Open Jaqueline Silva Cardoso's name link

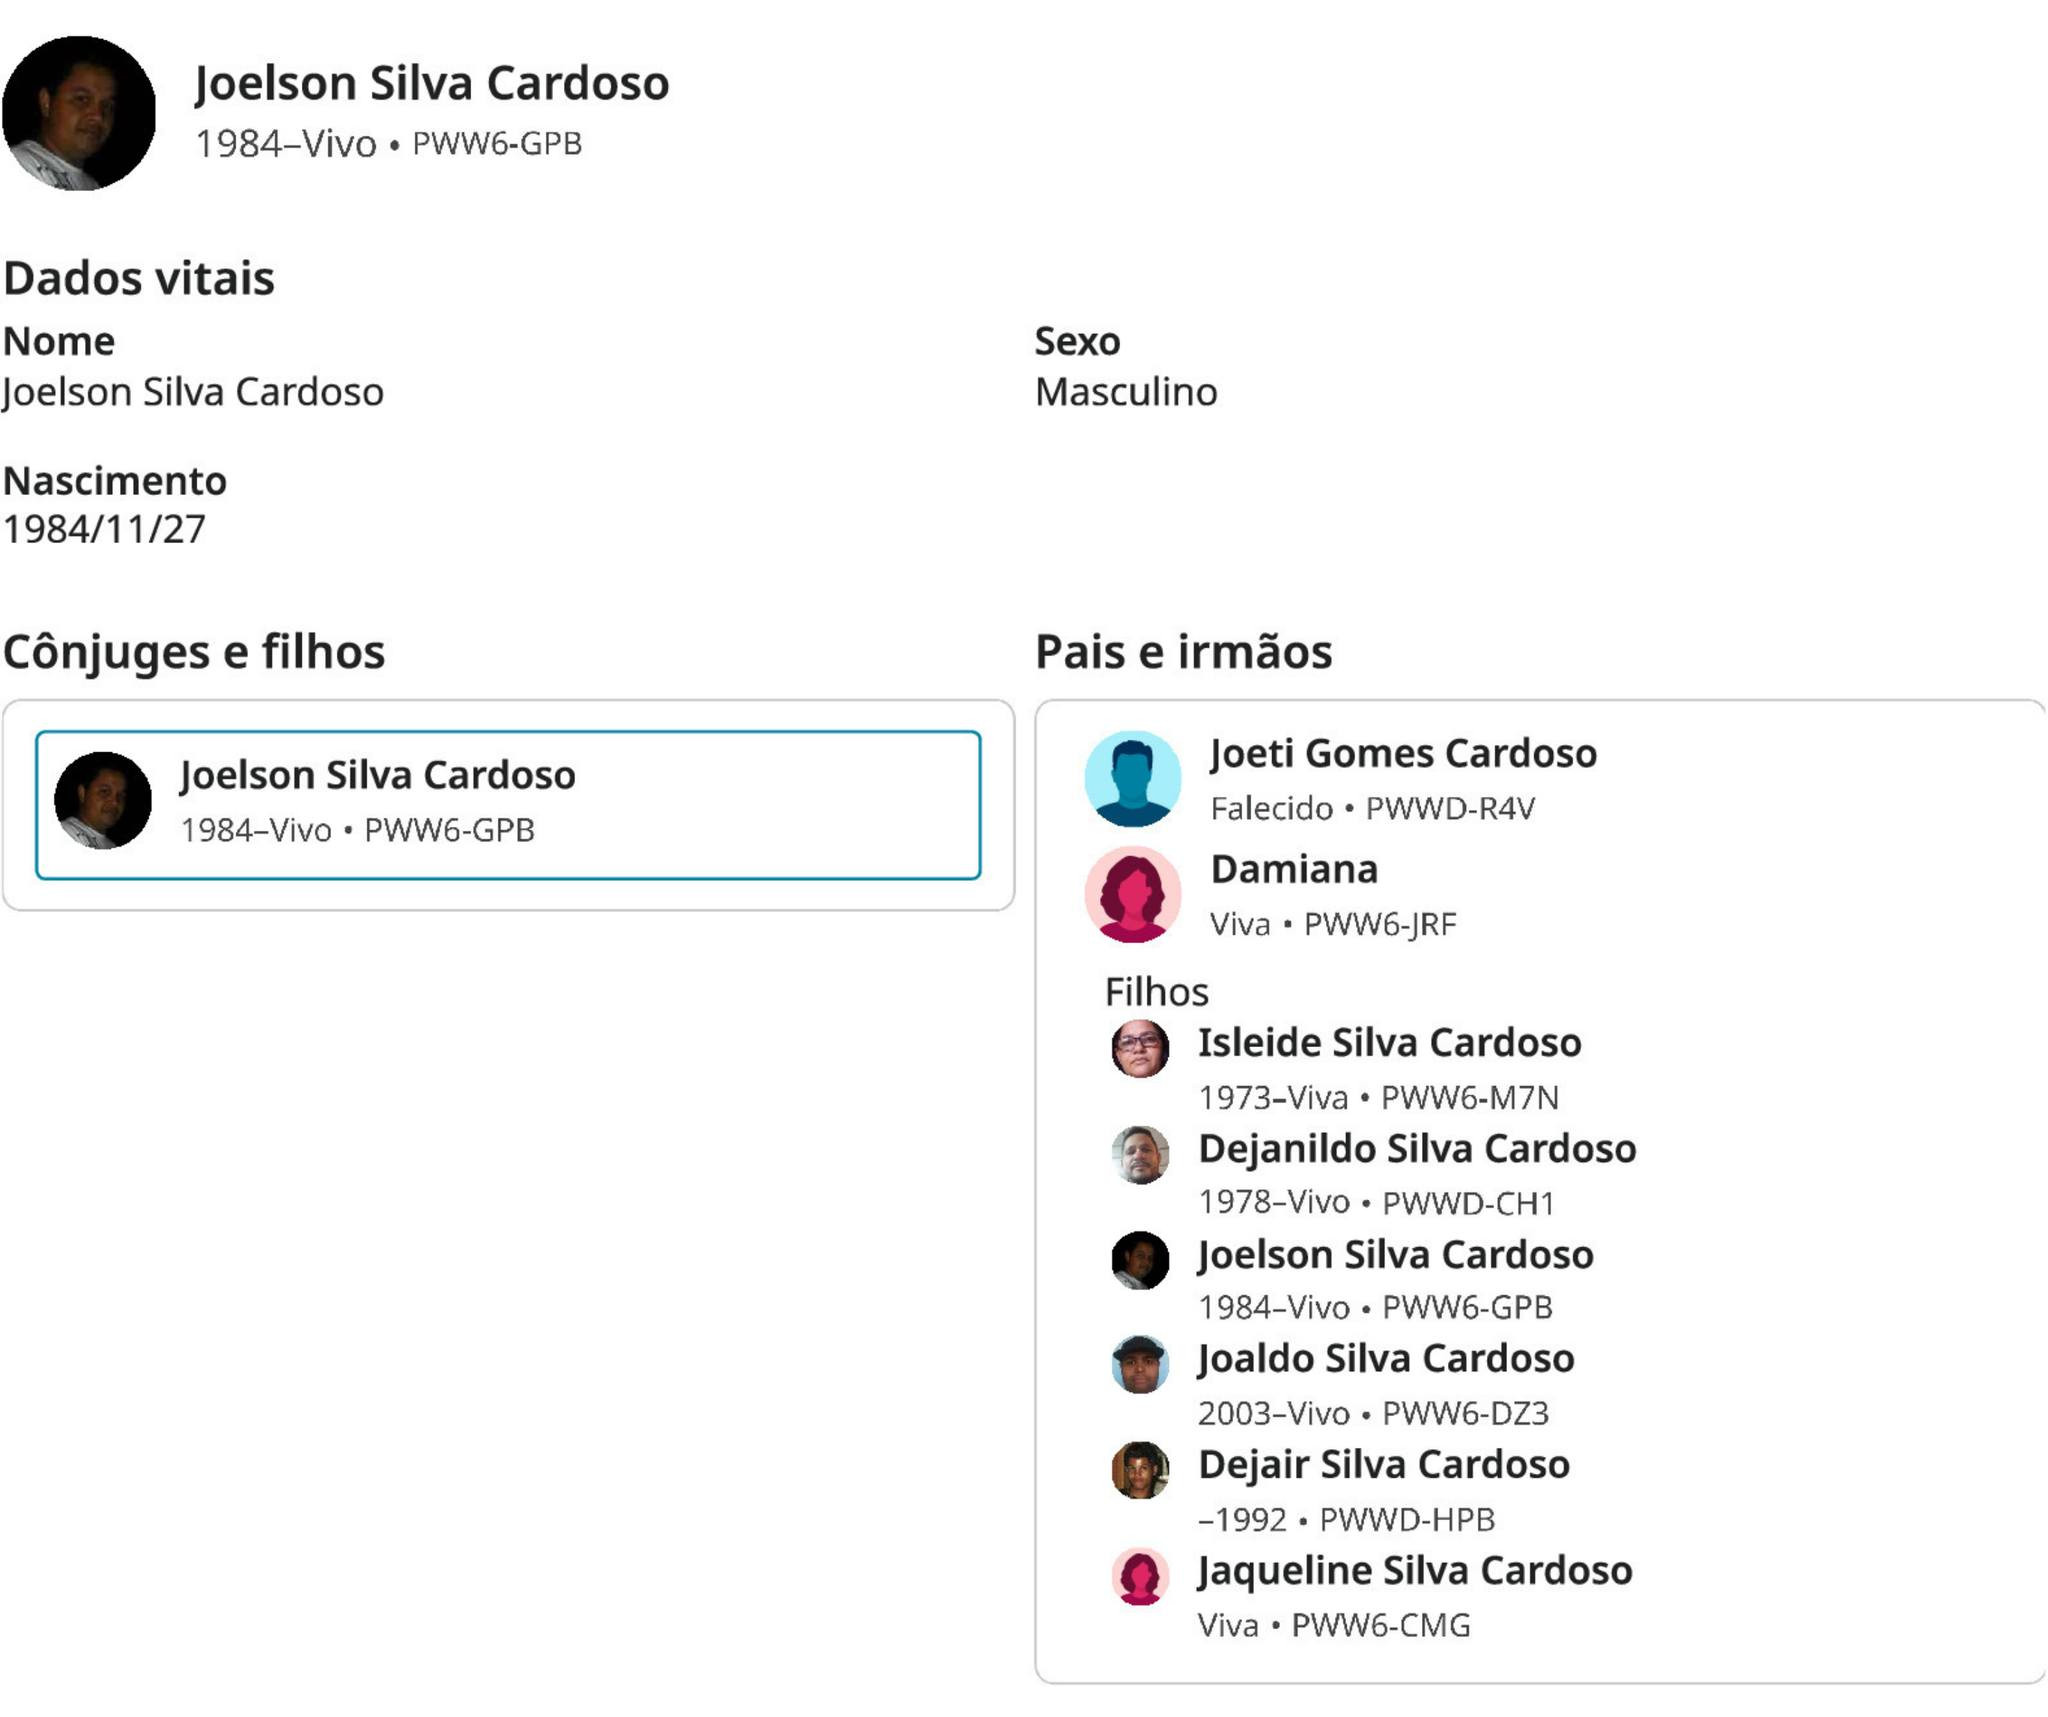[1414, 1571]
